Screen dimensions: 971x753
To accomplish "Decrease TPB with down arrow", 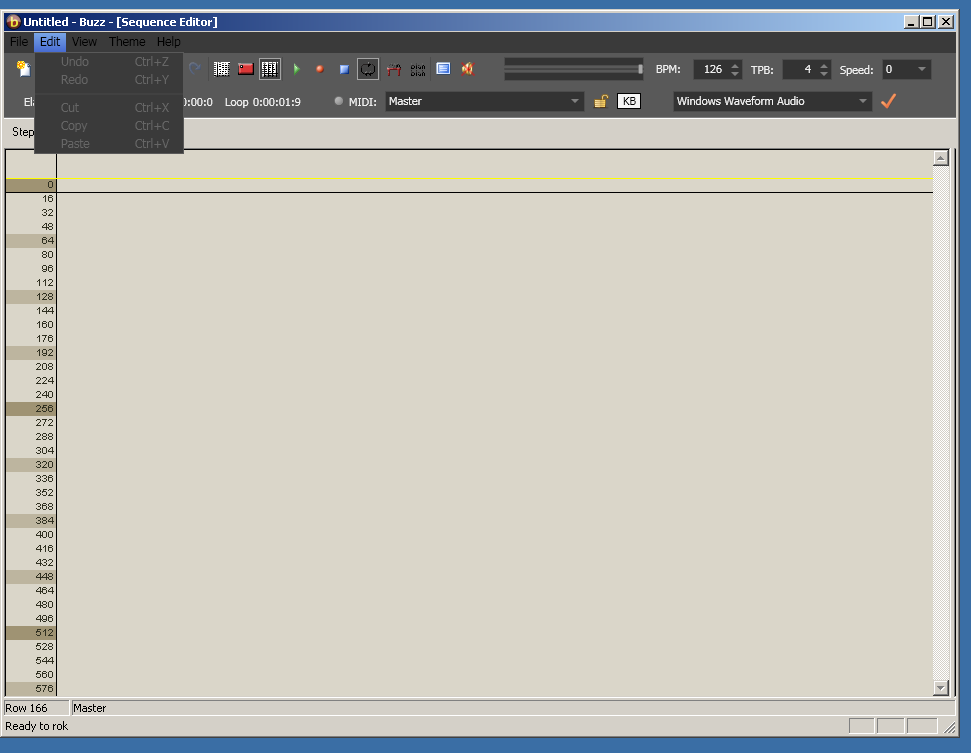I will pos(824,74).
